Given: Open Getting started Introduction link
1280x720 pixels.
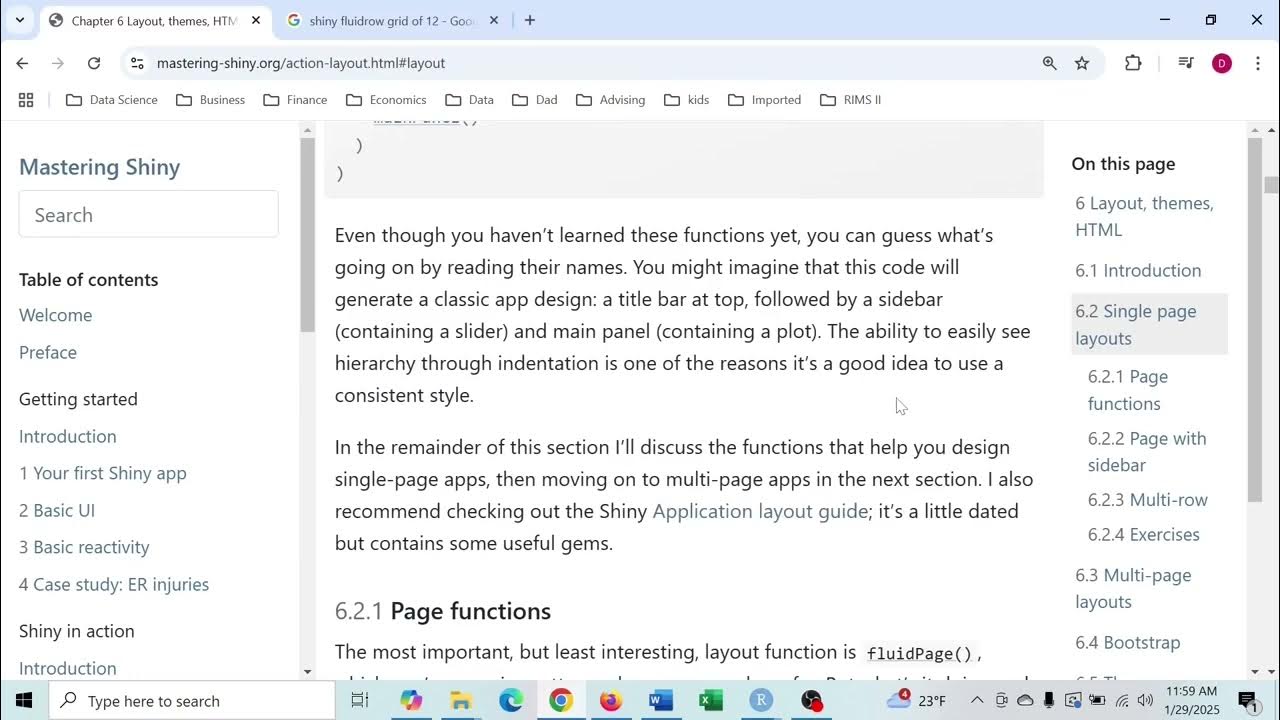Looking at the screenshot, I should click(67, 436).
